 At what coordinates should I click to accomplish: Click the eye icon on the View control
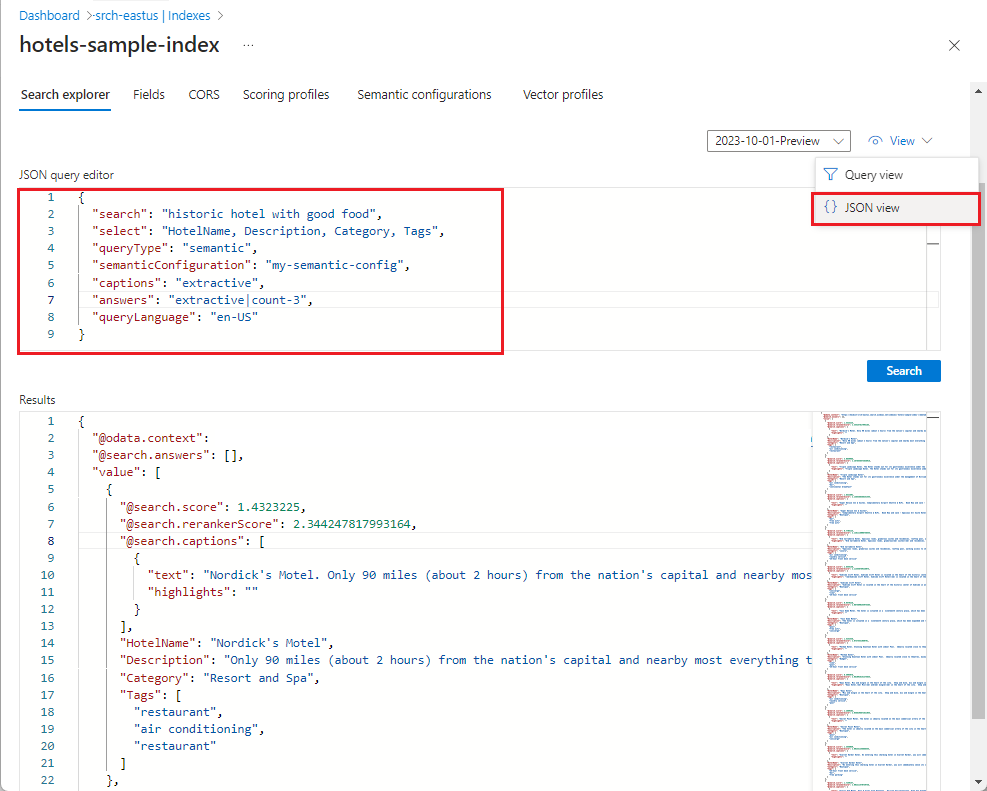(x=877, y=140)
